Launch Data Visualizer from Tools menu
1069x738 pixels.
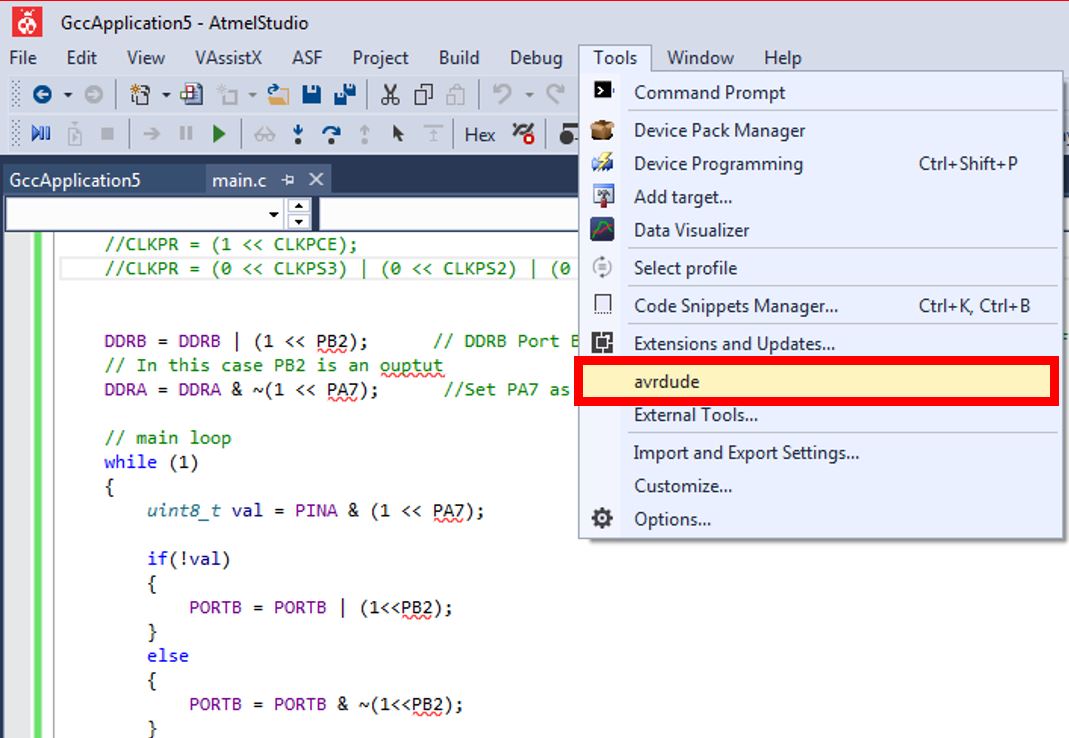click(820, 230)
